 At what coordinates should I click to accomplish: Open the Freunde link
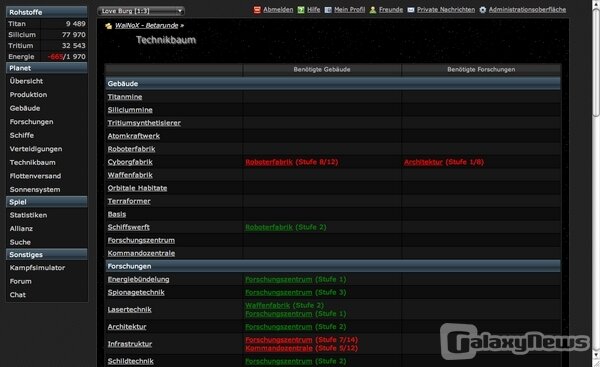tap(391, 10)
